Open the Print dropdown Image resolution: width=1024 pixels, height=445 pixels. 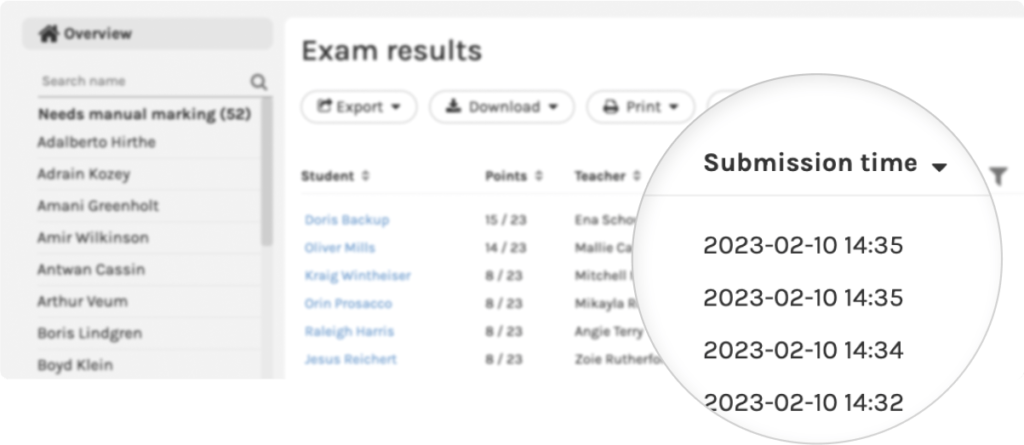[641, 107]
